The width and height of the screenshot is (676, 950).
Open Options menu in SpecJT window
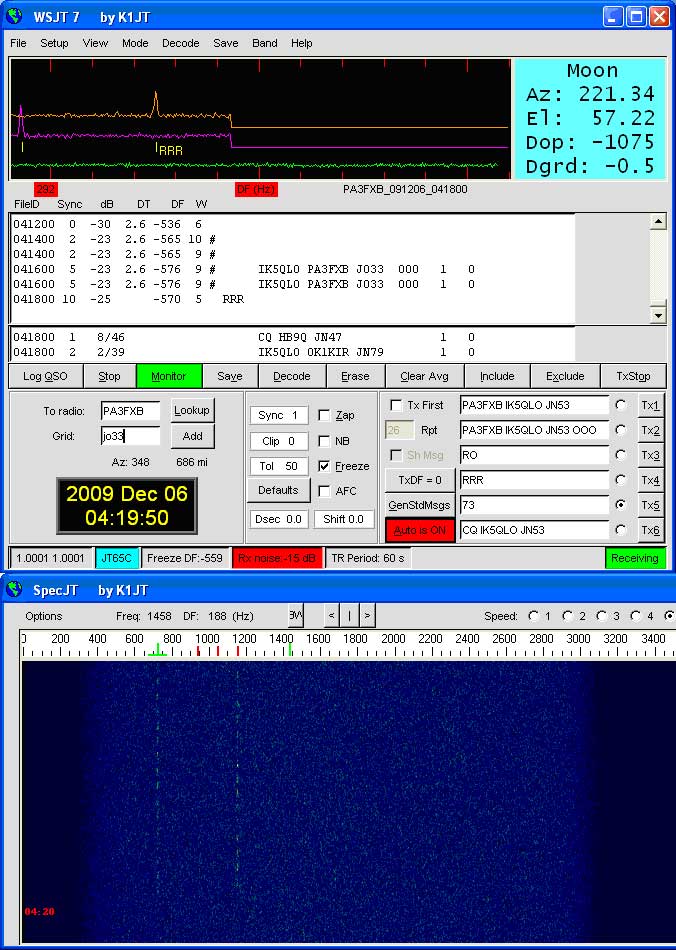click(x=44, y=616)
